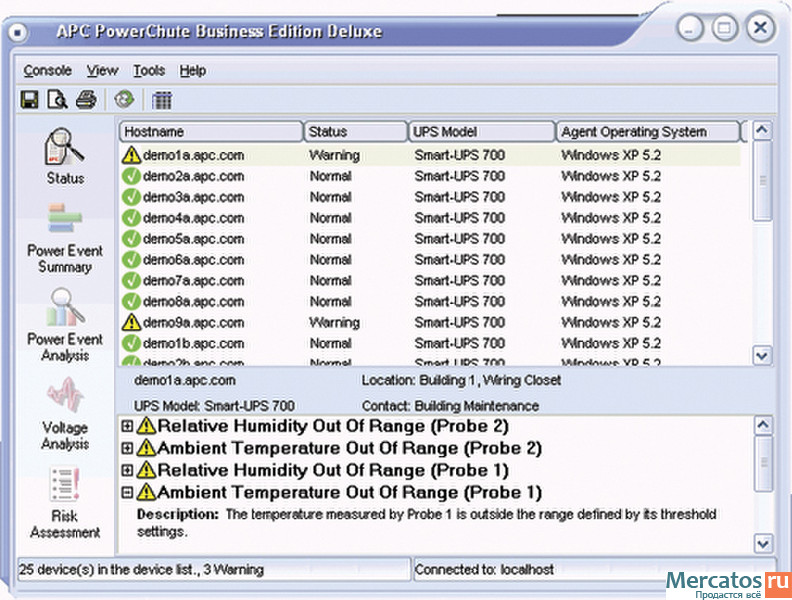This screenshot has width=792, height=600.
Task: Expand Ambient Temperature Out Of Range (Probe 2)
Action: point(127,448)
